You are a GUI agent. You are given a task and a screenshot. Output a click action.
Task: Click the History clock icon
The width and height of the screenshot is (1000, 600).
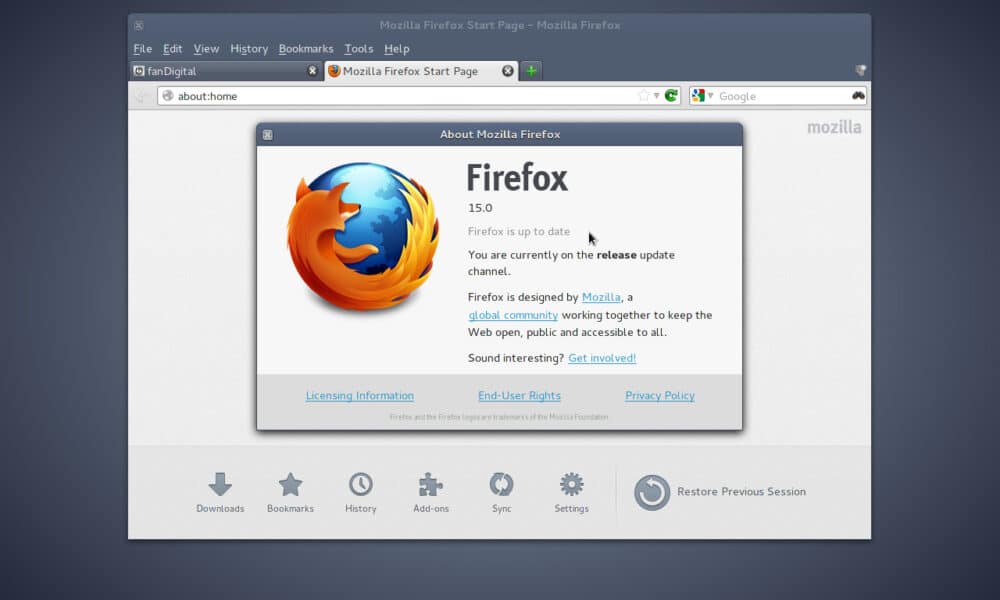(x=361, y=485)
